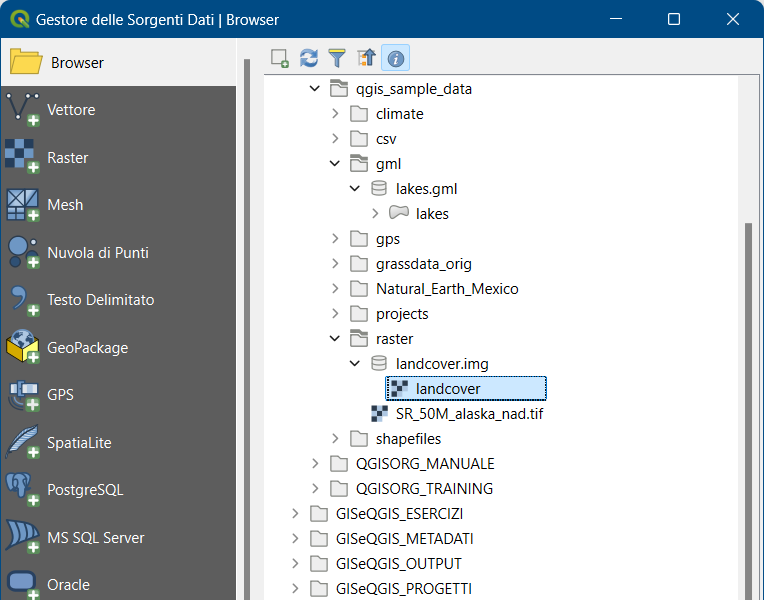Expand the GISeQGIS_OUTPUT folder
Screen dimensions: 764x600
[295, 563]
